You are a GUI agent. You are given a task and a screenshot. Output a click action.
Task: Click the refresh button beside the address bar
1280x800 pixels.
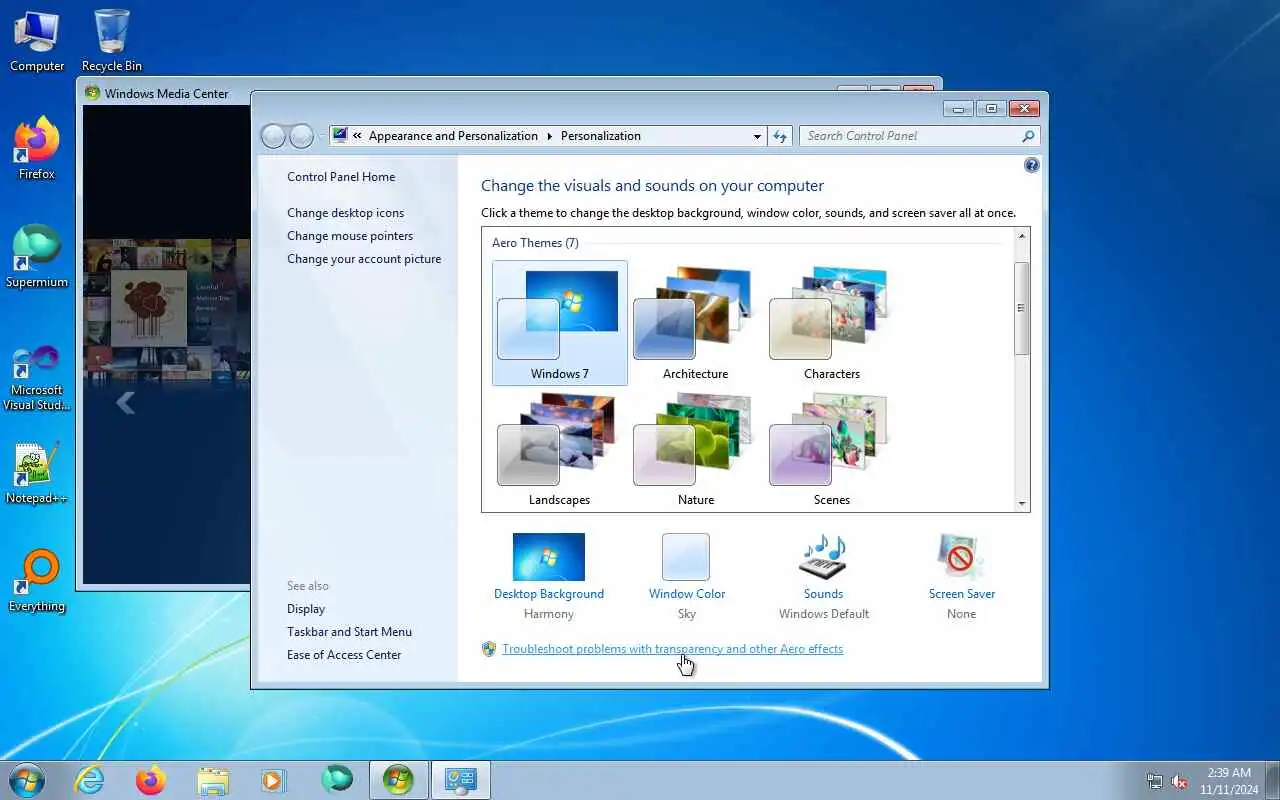tap(780, 136)
